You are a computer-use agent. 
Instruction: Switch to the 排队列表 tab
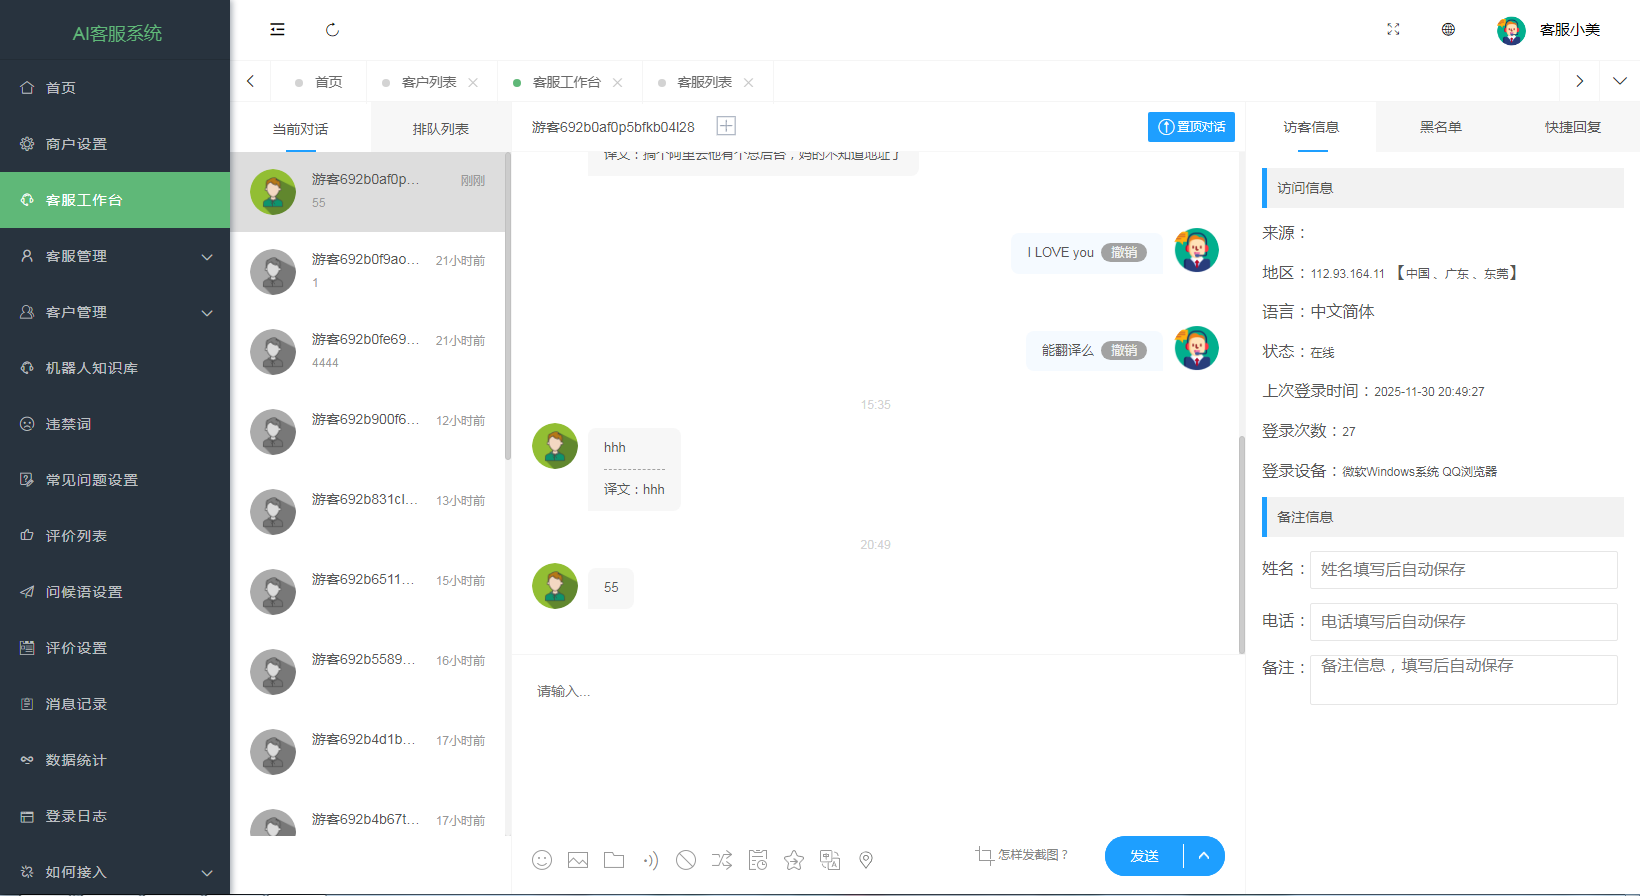440,129
